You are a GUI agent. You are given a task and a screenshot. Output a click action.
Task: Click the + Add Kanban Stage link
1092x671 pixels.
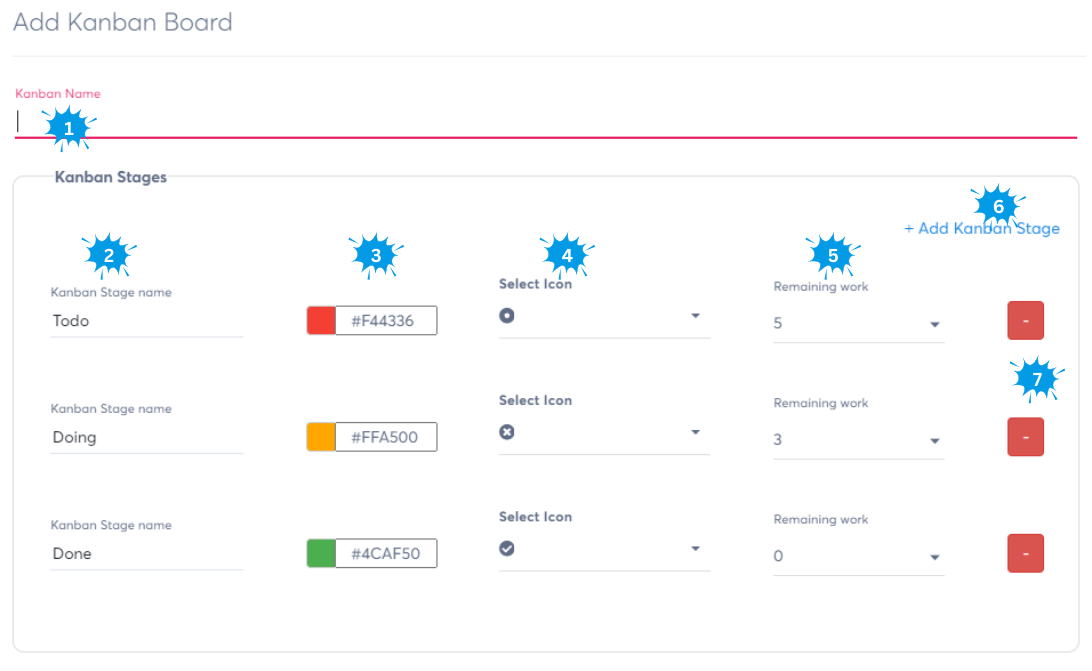click(981, 229)
